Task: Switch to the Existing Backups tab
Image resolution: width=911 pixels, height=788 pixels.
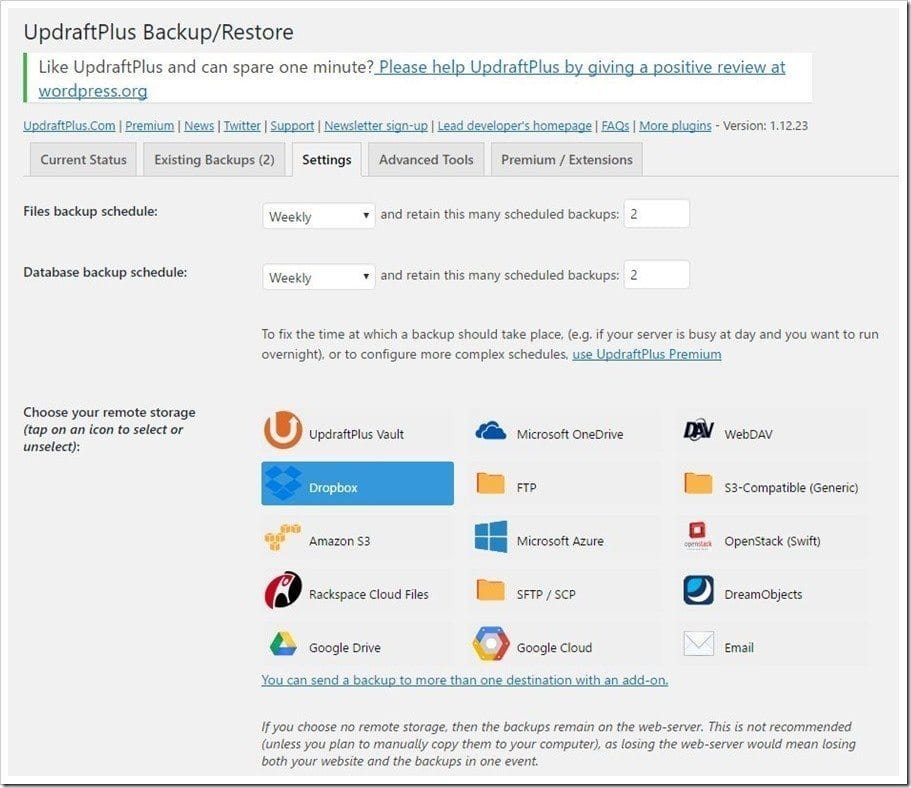Action: coord(213,159)
